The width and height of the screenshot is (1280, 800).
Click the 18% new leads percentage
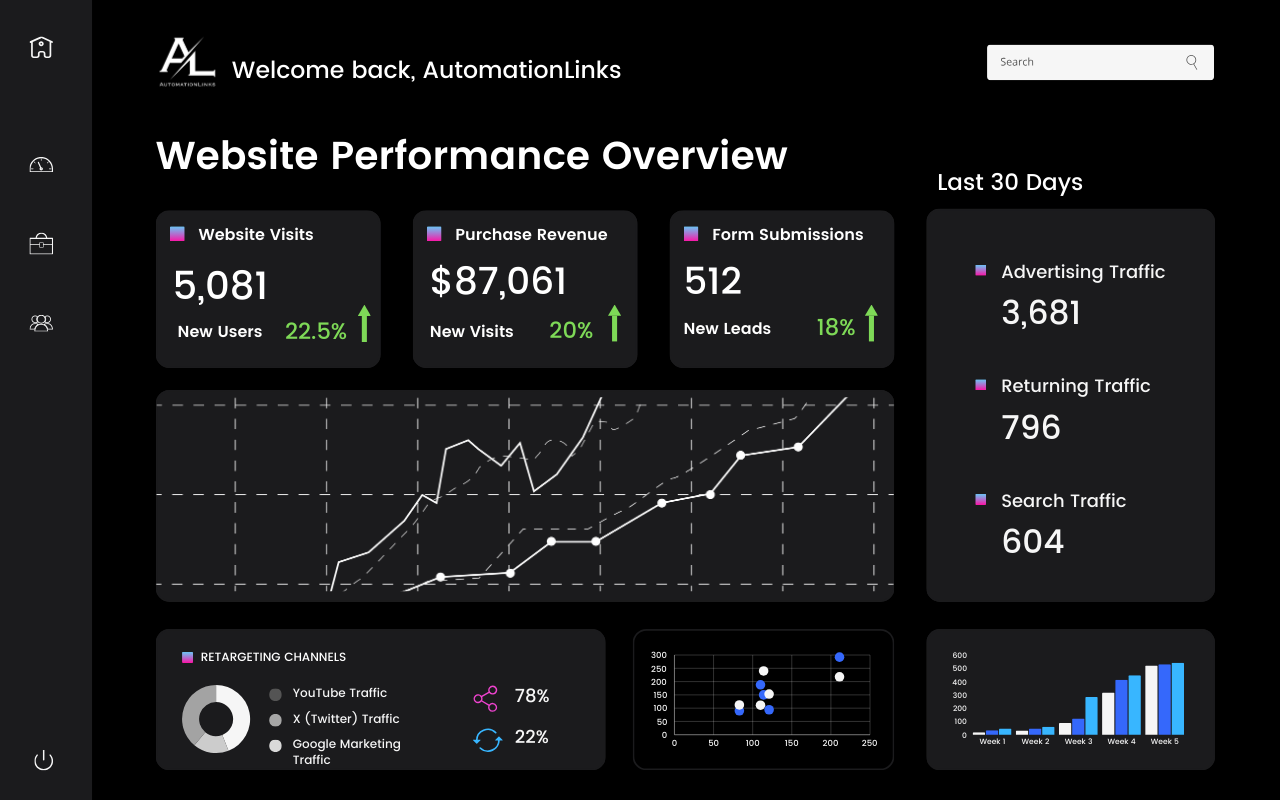tap(835, 327)
